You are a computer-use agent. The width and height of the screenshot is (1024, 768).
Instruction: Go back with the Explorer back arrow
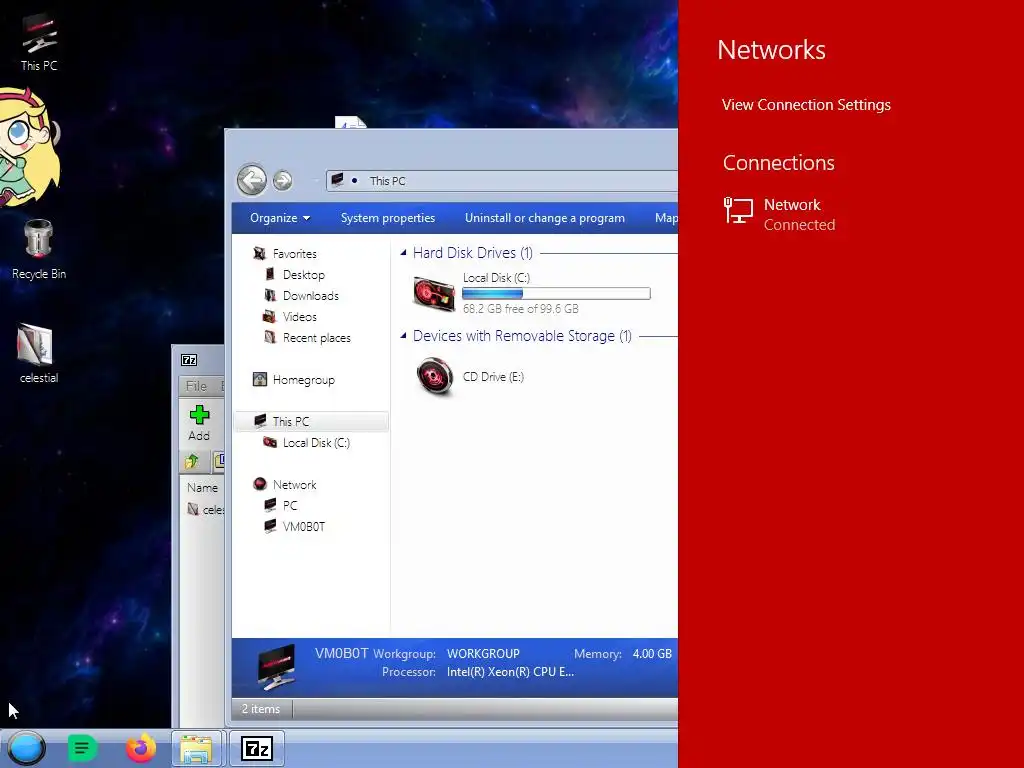251,180
